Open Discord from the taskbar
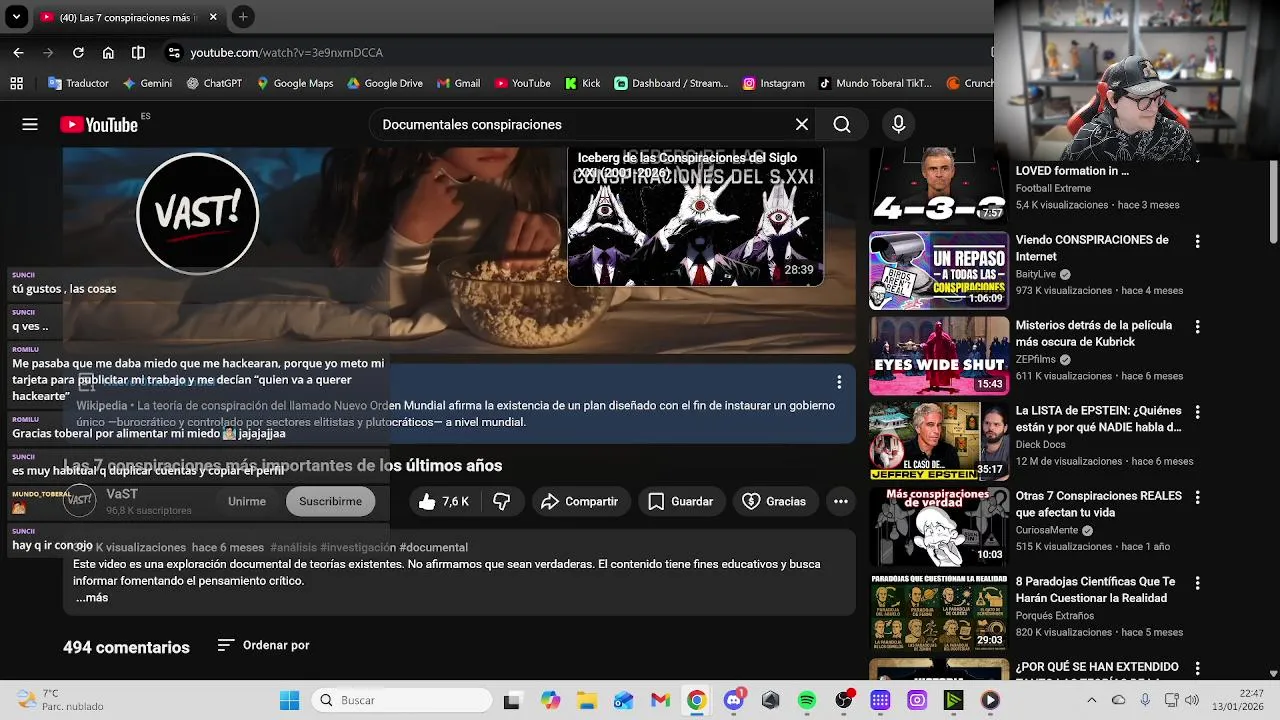This screenshot has height=720, width=1280. click(x=733, y=700)
